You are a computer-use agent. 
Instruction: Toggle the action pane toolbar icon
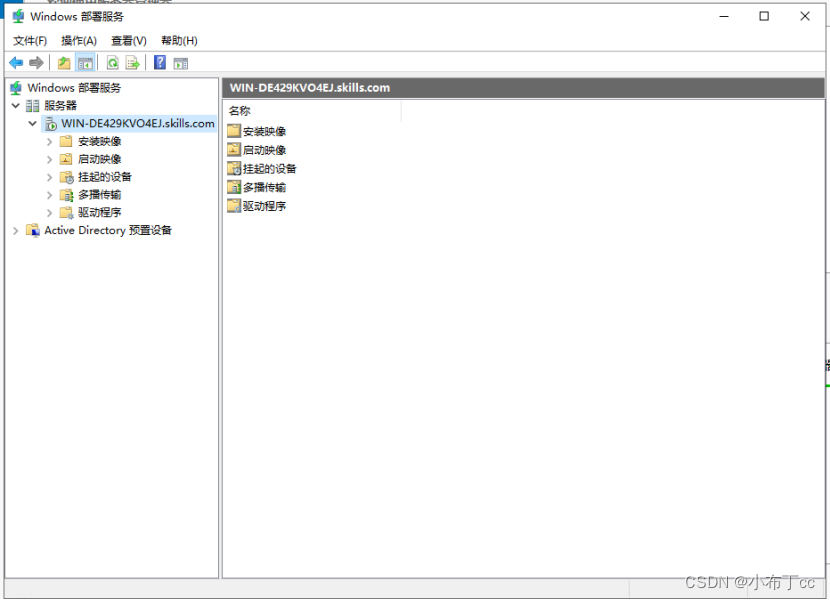(181, 64)
